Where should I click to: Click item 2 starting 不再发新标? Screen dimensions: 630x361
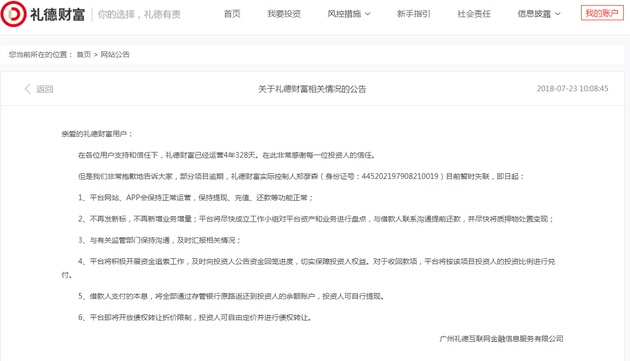coord(316,219)
